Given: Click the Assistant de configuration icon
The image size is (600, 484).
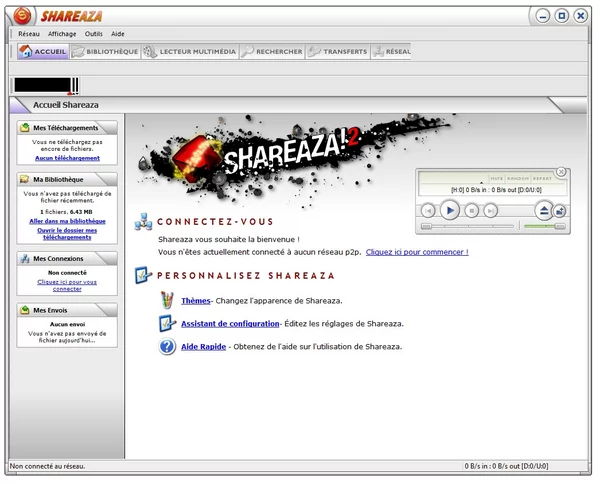Looking at the screenshot, I should (167, 323).
